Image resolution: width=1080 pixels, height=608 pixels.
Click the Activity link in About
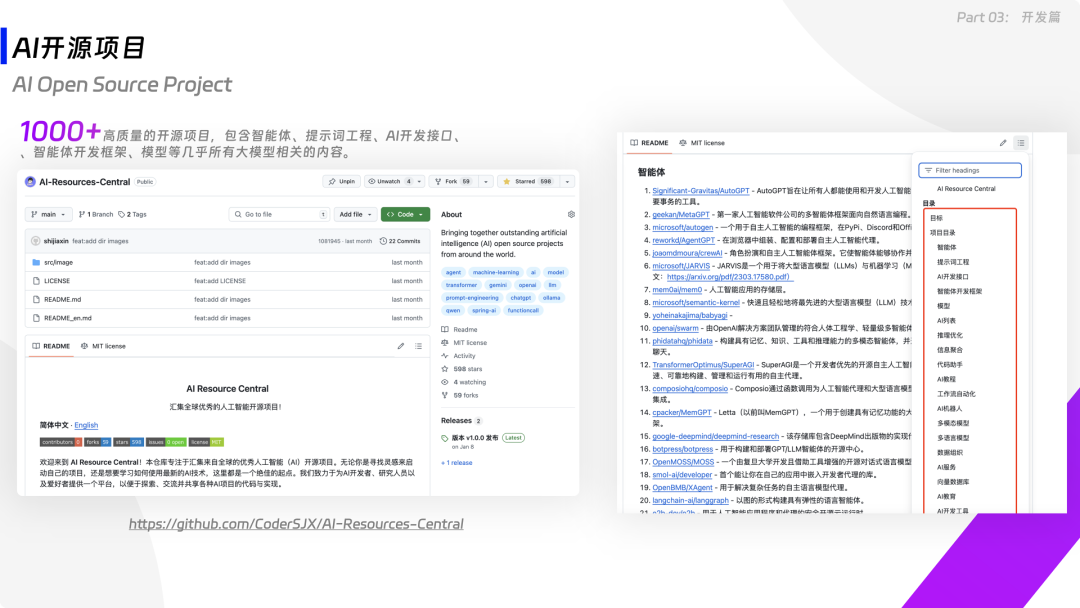459,356
